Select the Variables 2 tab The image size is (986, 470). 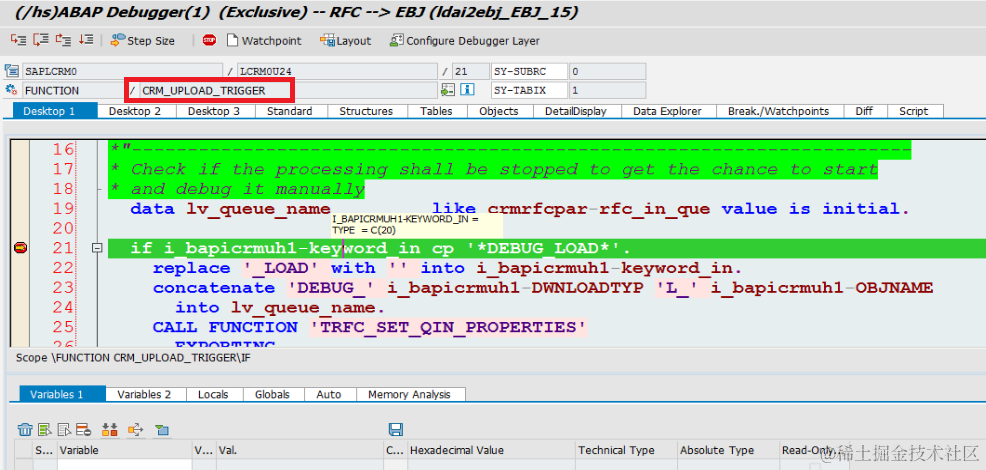tap(144, 394)
